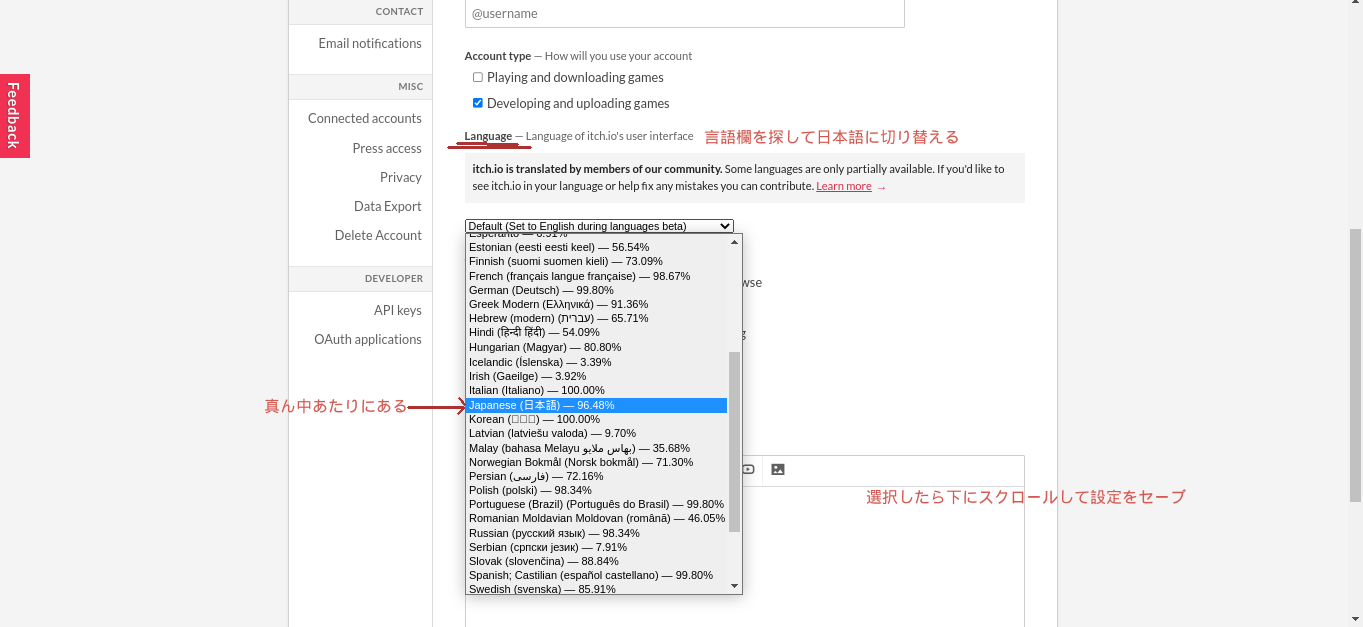Screen dimensions: 1363x627
Task: Choose Greek Modern language option
Action: click(597, 304)
